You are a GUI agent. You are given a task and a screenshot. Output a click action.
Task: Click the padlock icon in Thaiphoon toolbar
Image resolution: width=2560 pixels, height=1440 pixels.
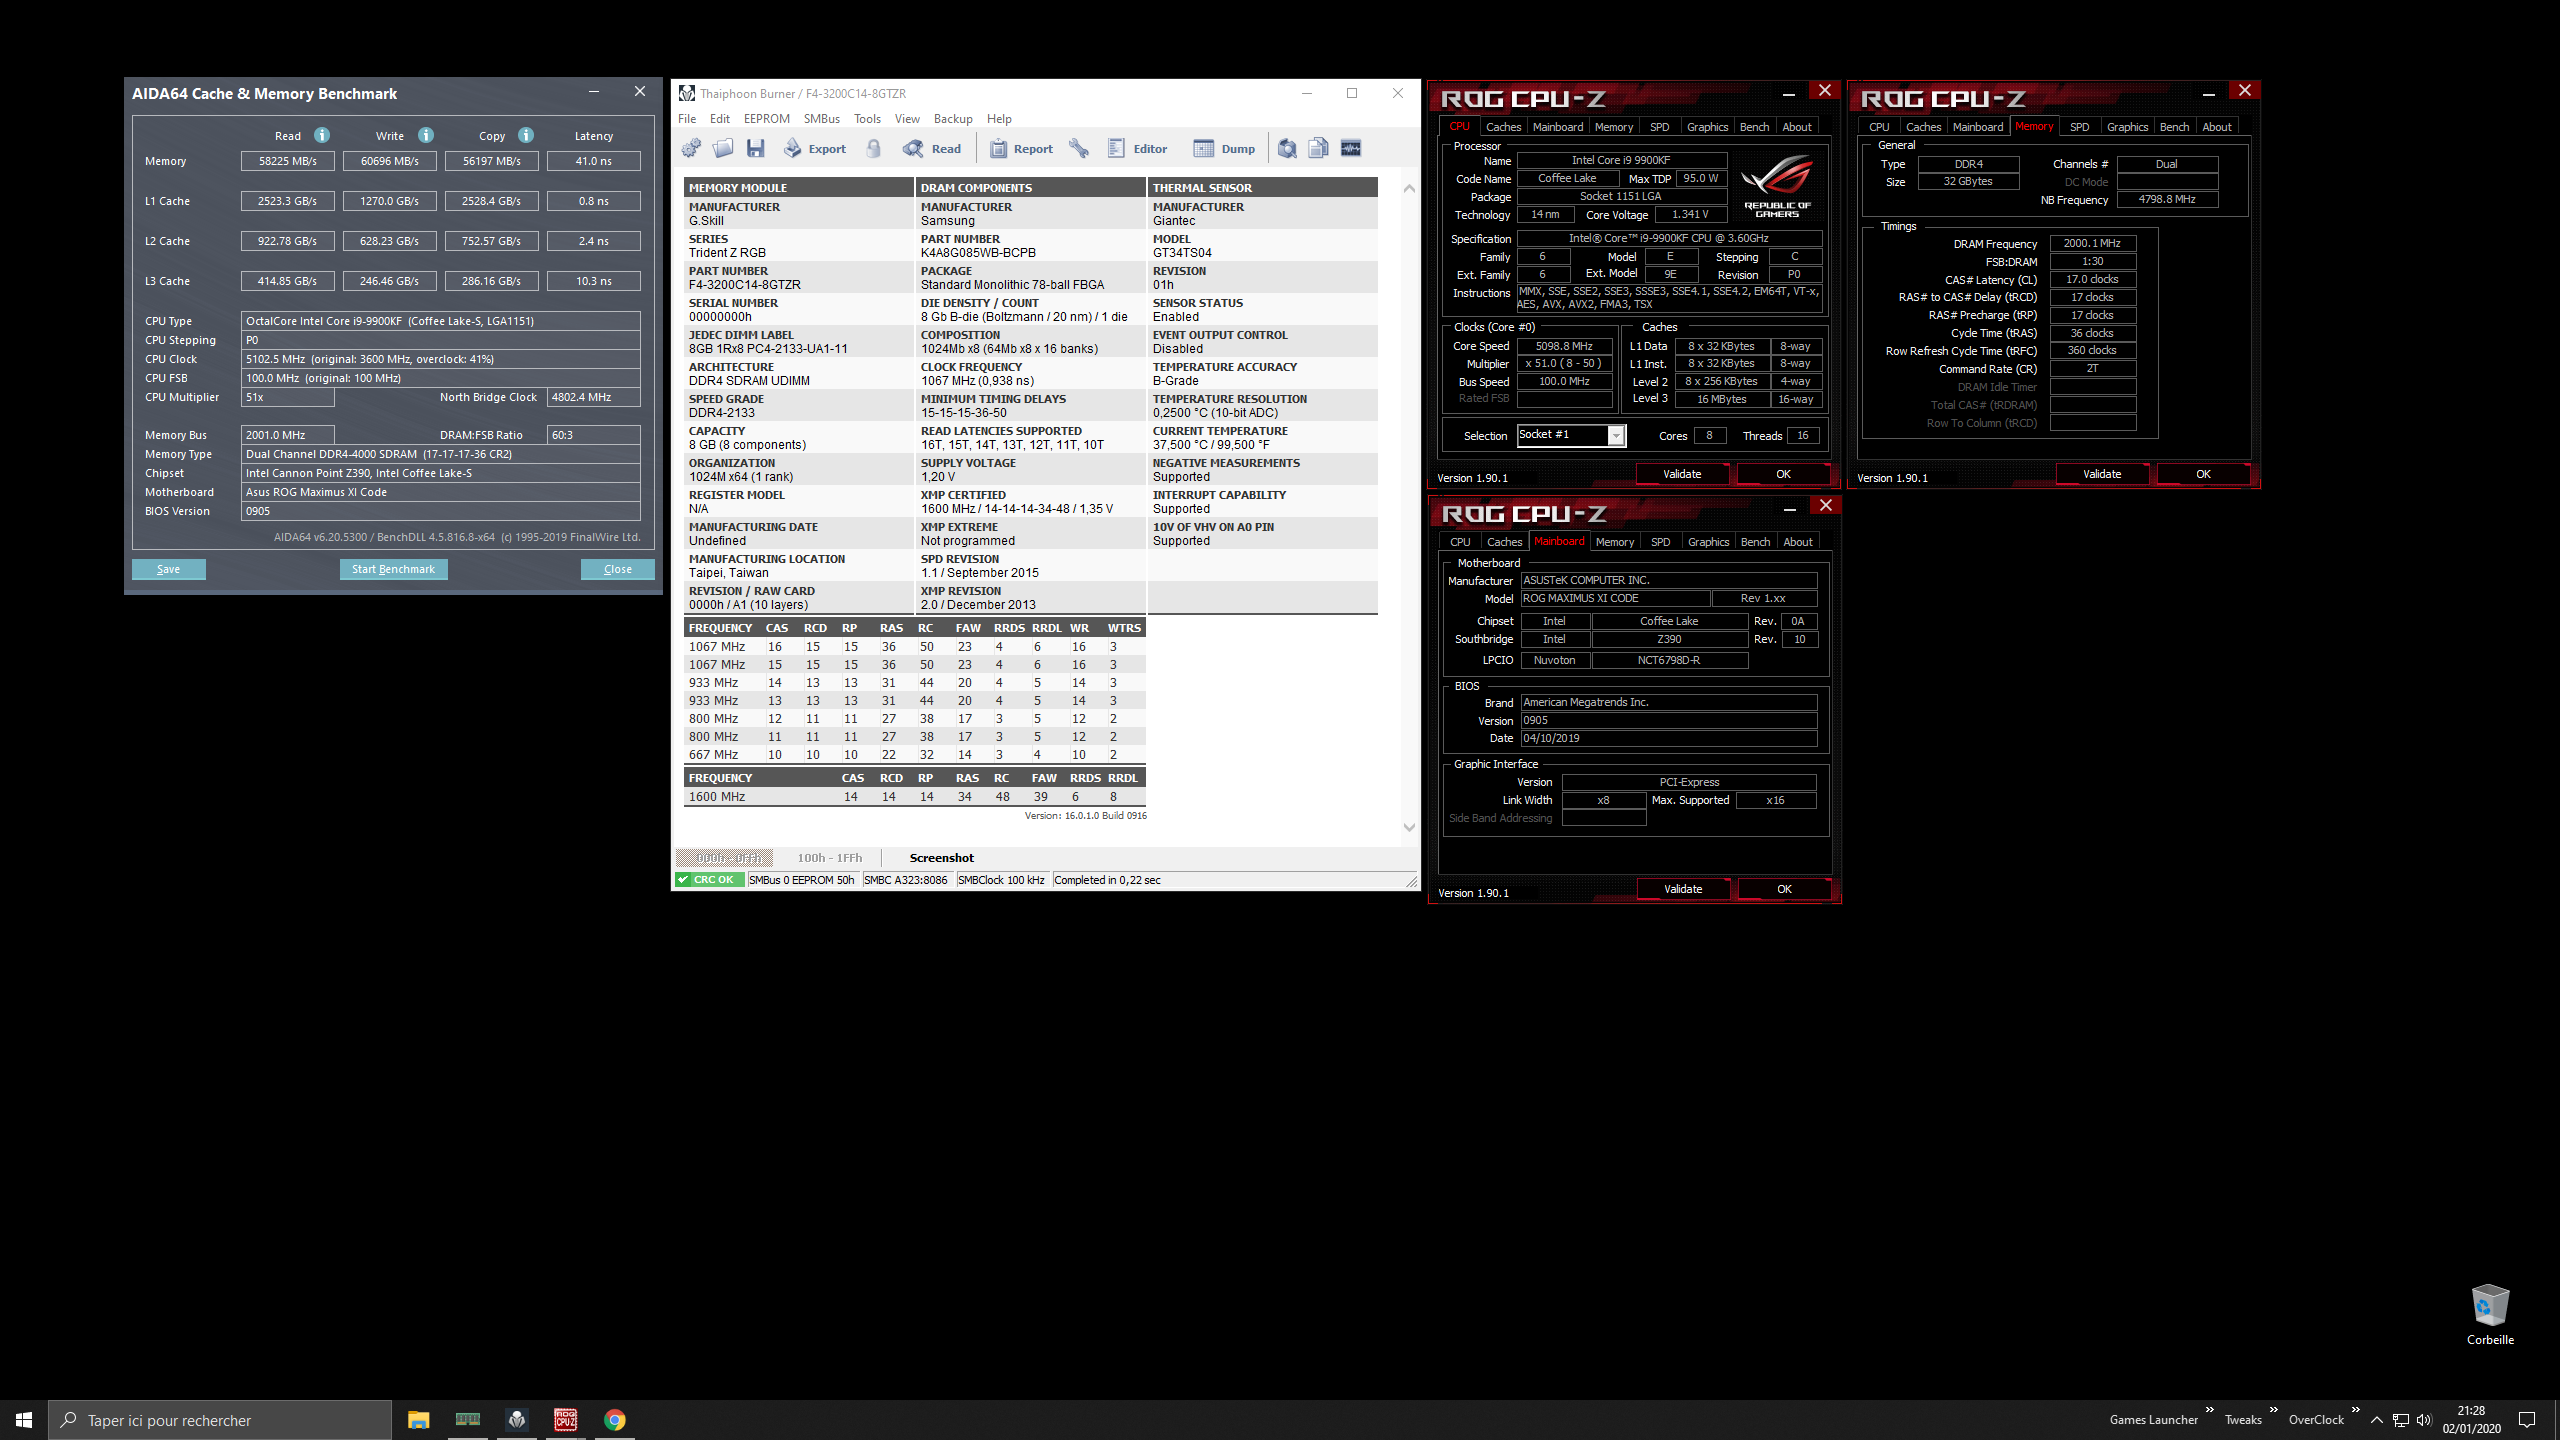[874, 148]
